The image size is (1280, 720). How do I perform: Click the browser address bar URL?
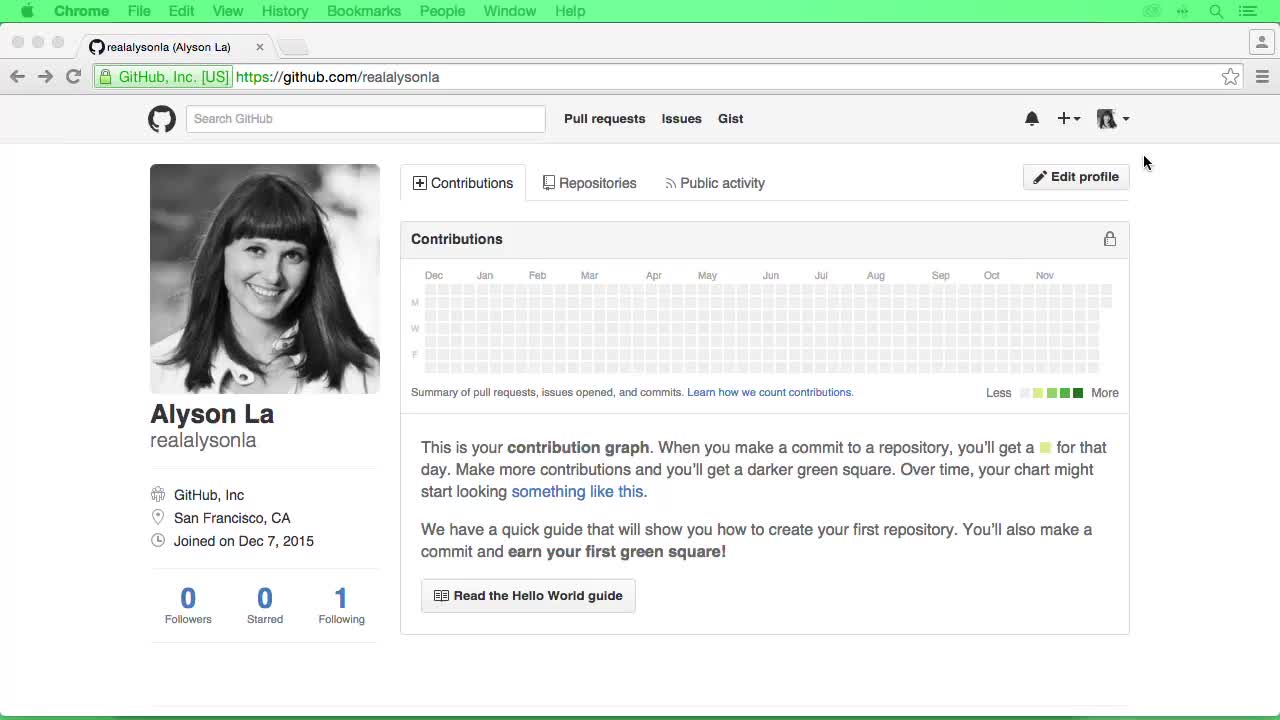[x=338, y=77]
